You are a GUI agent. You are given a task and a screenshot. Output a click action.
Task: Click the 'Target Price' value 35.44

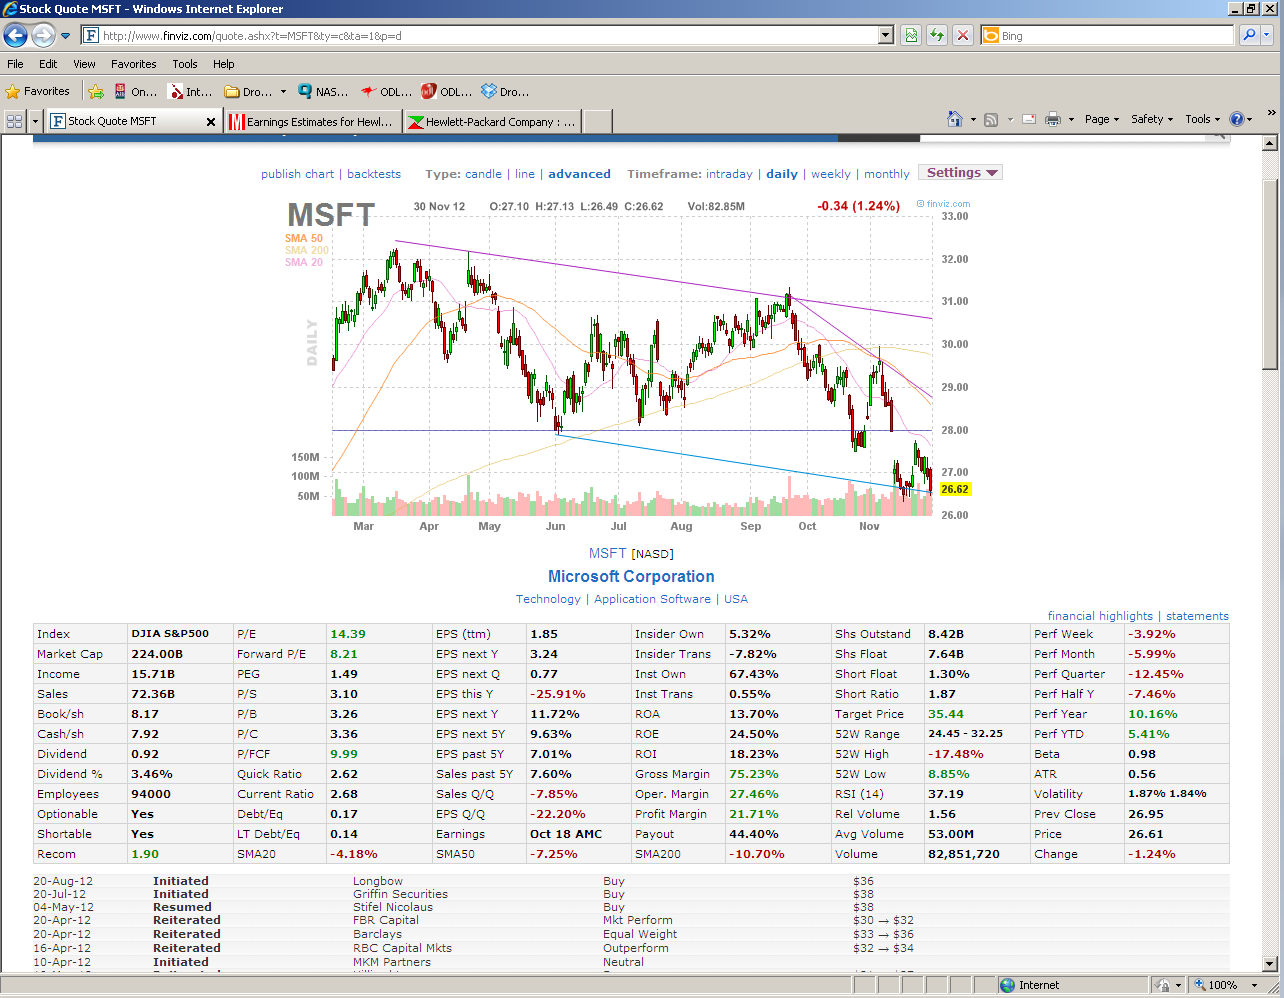(x=946, y=714)
